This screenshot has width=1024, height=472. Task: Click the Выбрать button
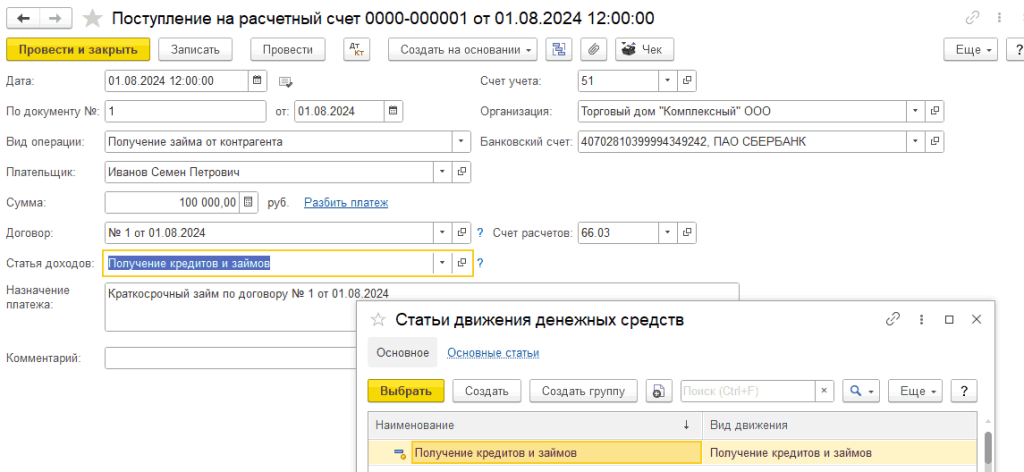click(406, 391)
